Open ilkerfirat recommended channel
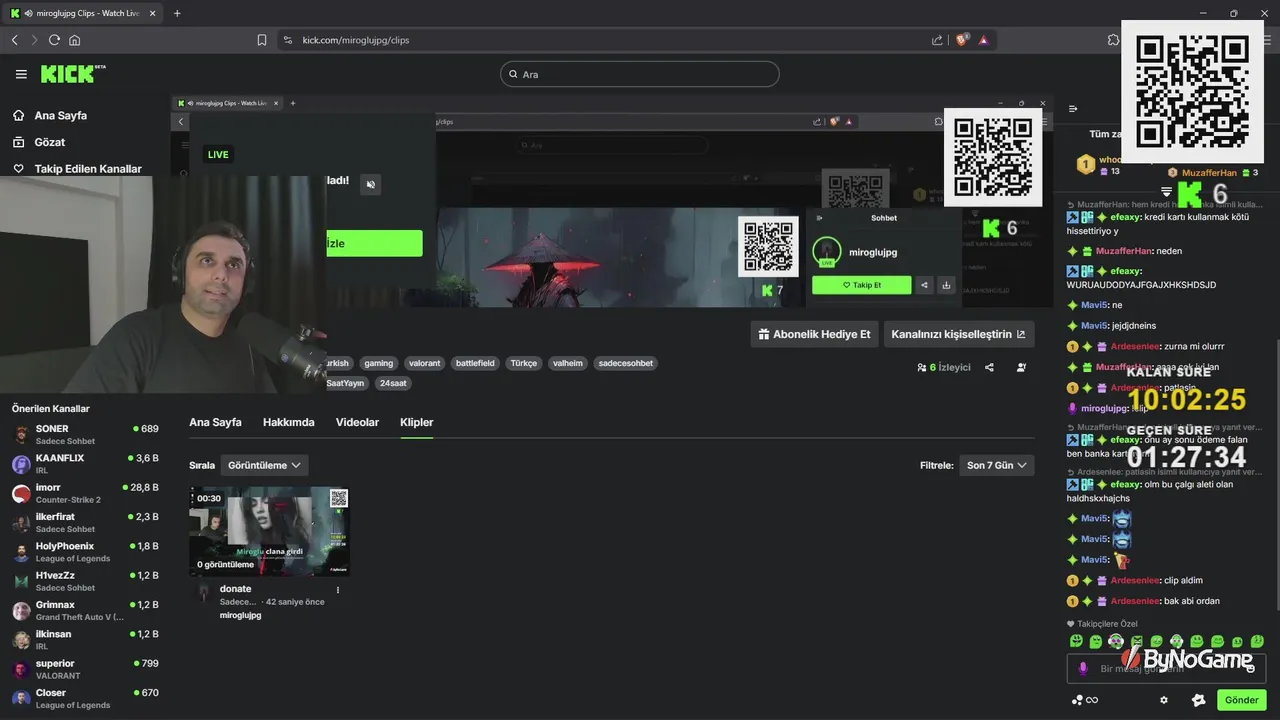 pyautogui.click(x=85, y=522)
